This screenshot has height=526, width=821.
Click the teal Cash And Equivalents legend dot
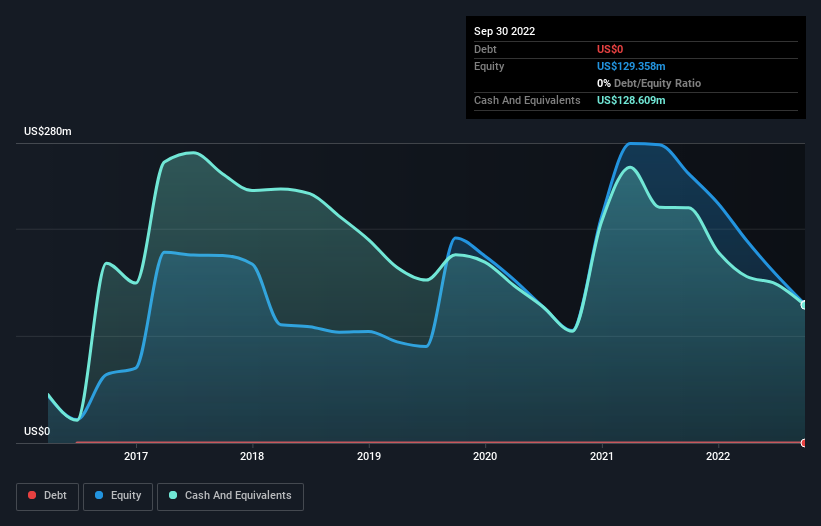click(173, 495)
